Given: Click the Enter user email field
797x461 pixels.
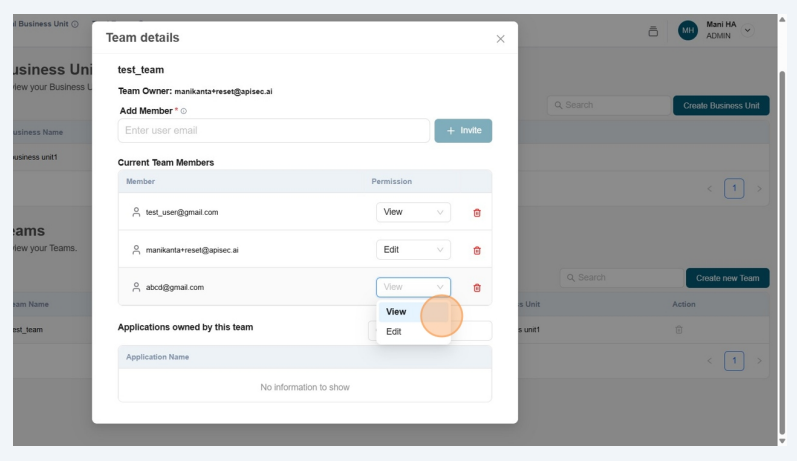Looking at the screenshot, I should (x=273, y=131).
